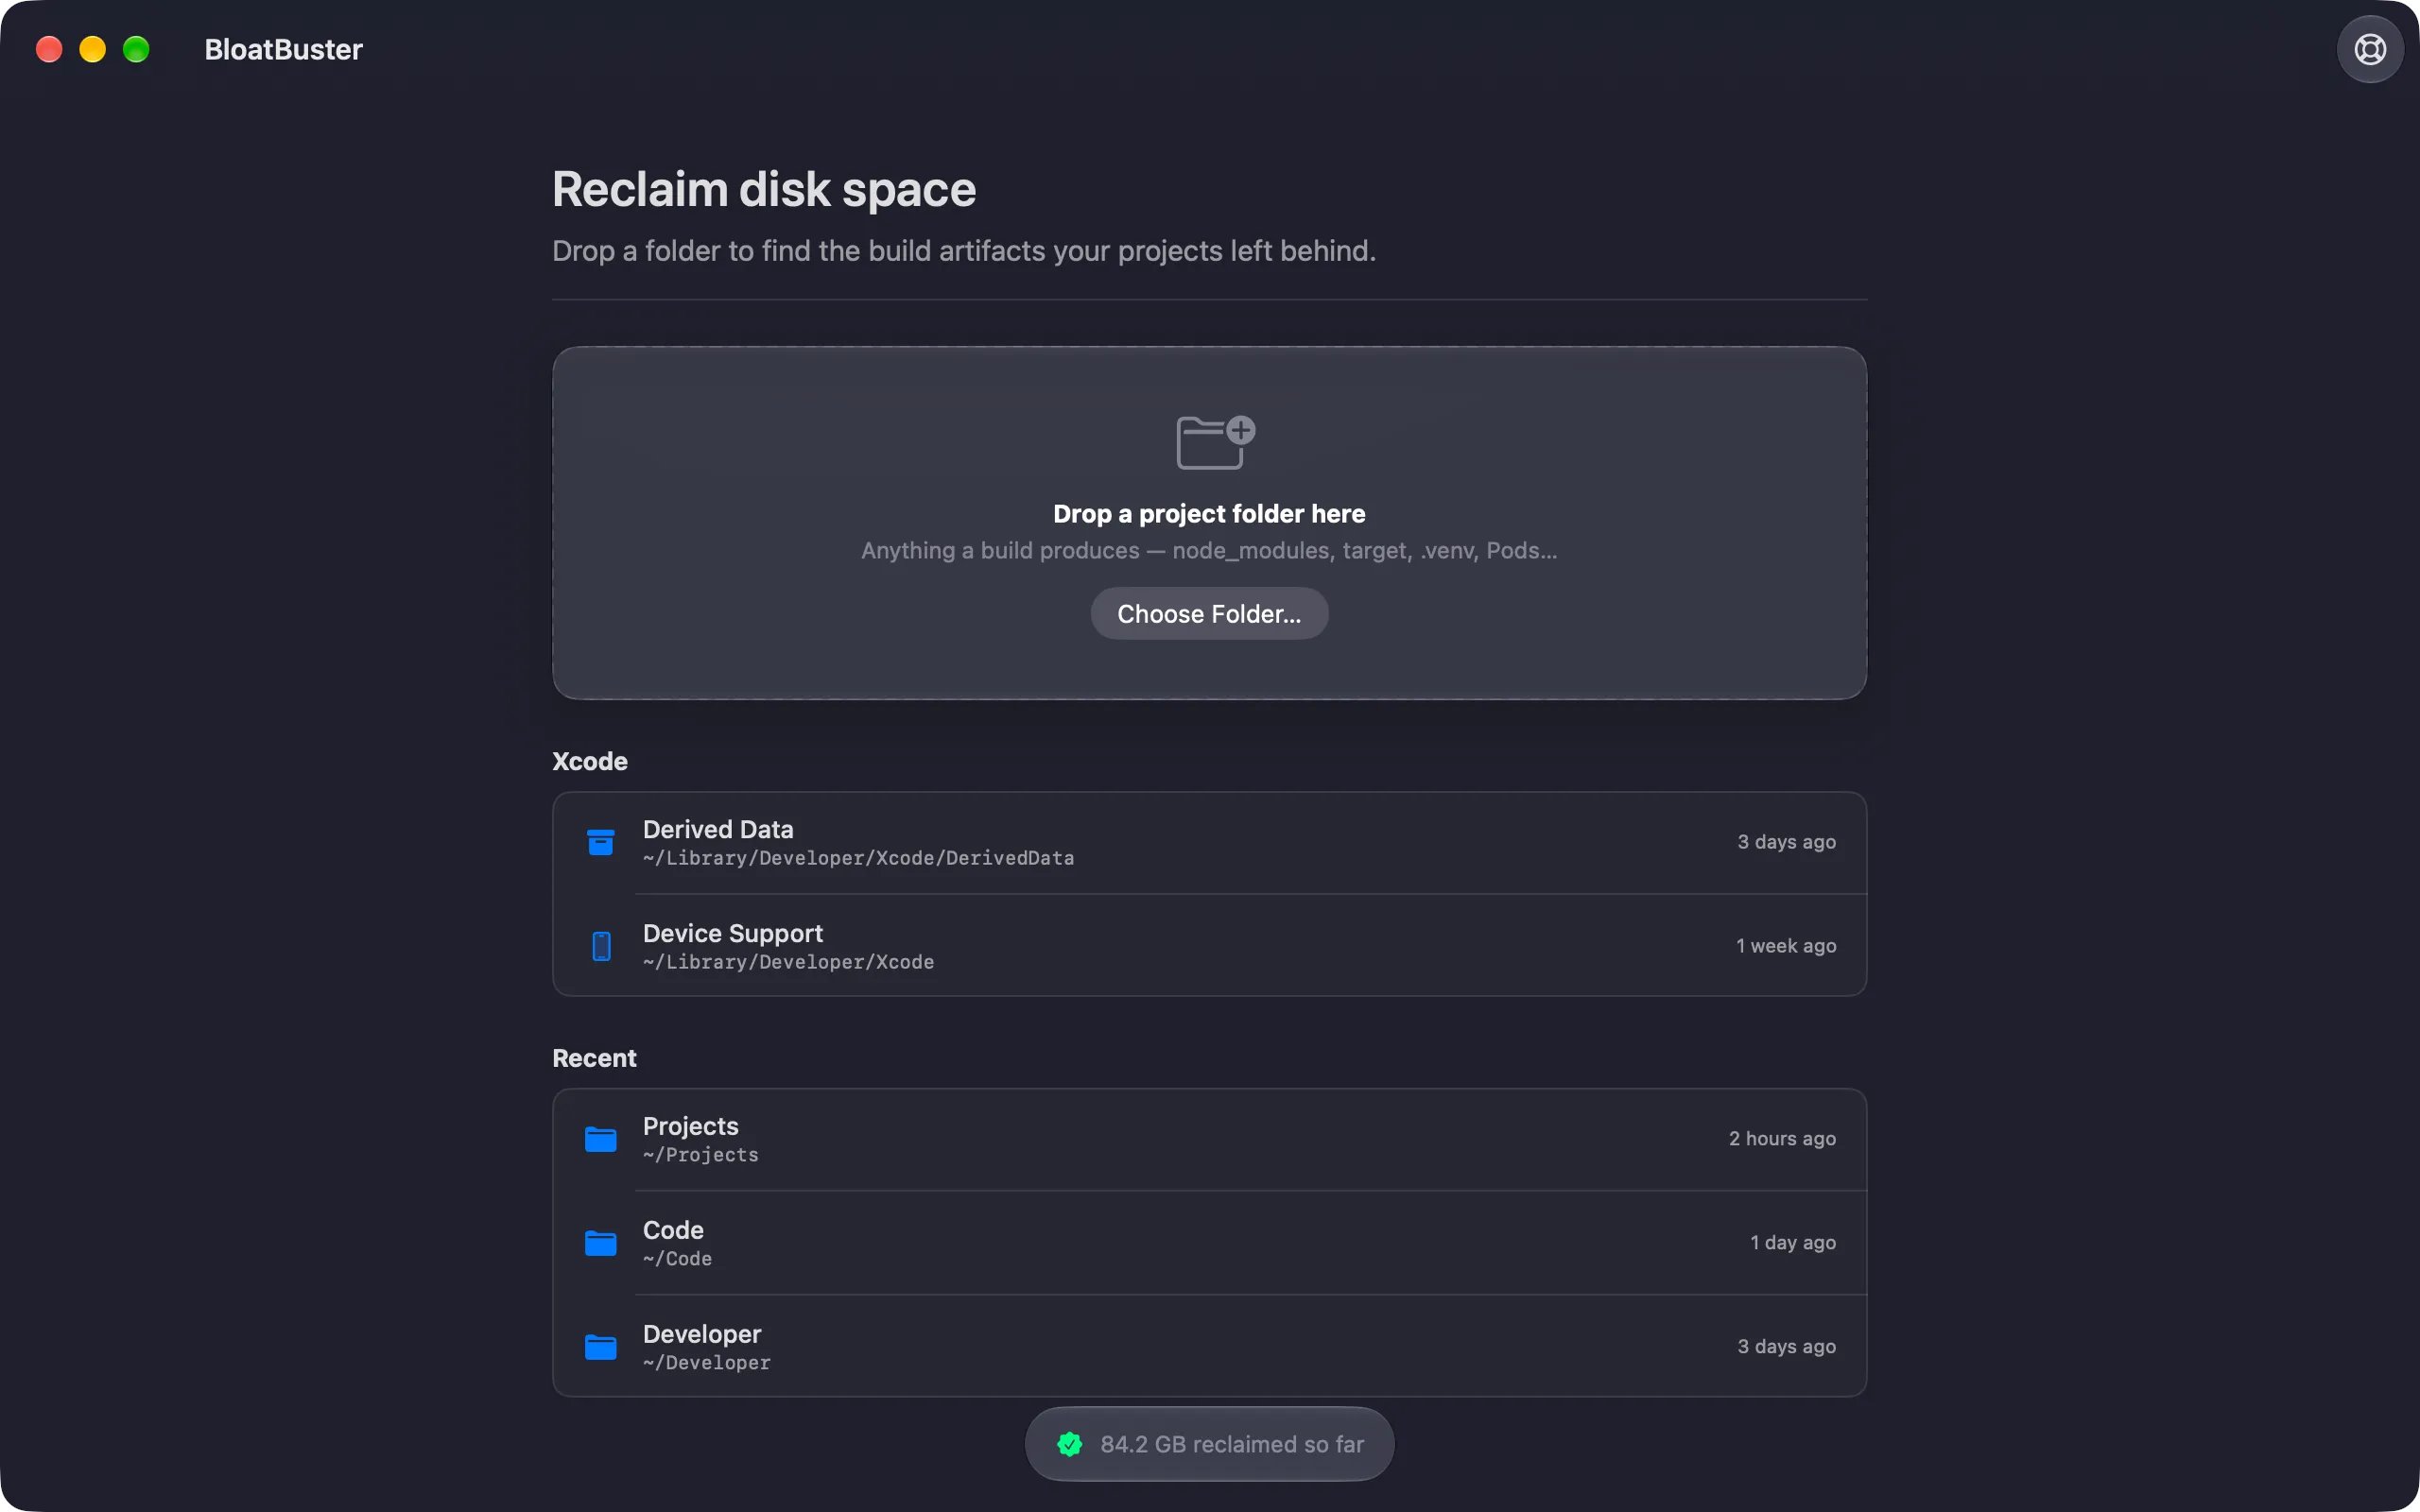The height and width of the screenshot is (1512, 2420).
Task: Click the '2 hours ago' timestamp
Action: (x=1782, y=1139)
